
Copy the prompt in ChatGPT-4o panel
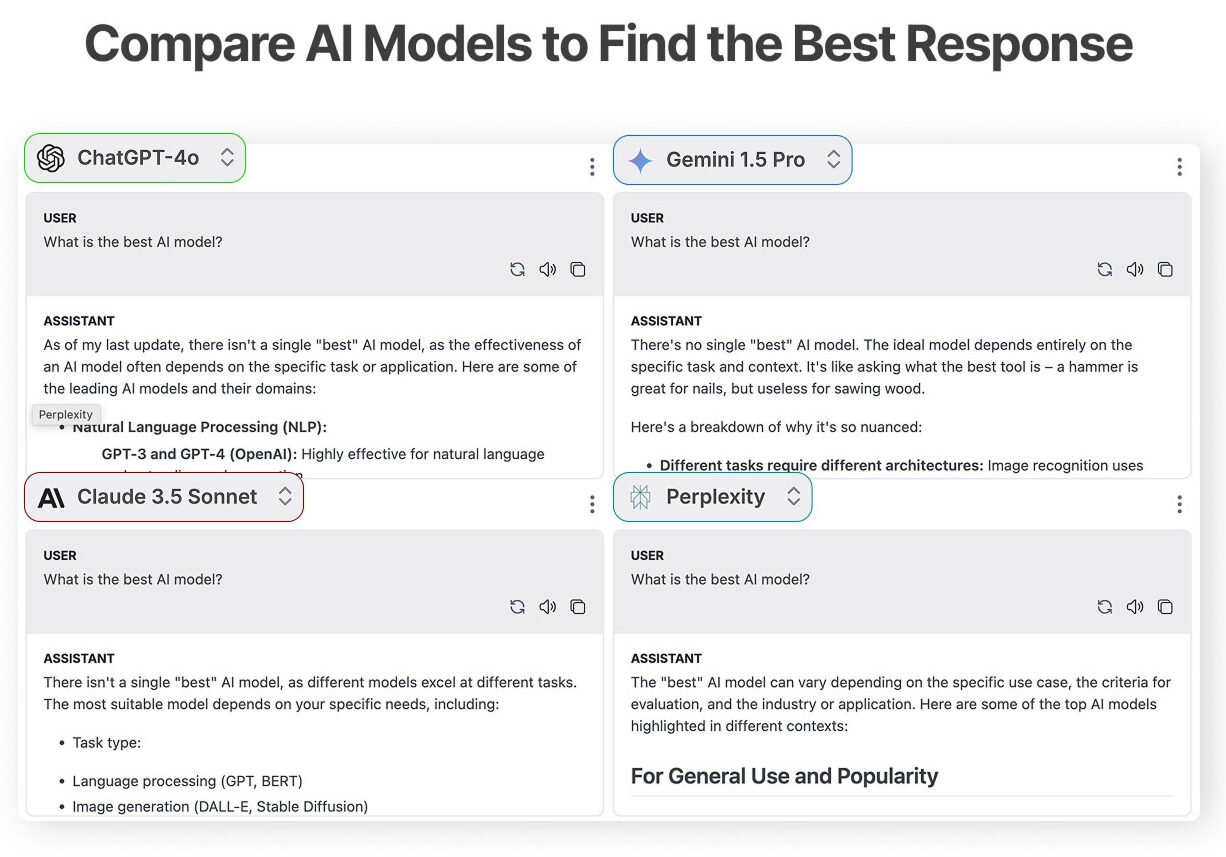(x=578, y=269)
